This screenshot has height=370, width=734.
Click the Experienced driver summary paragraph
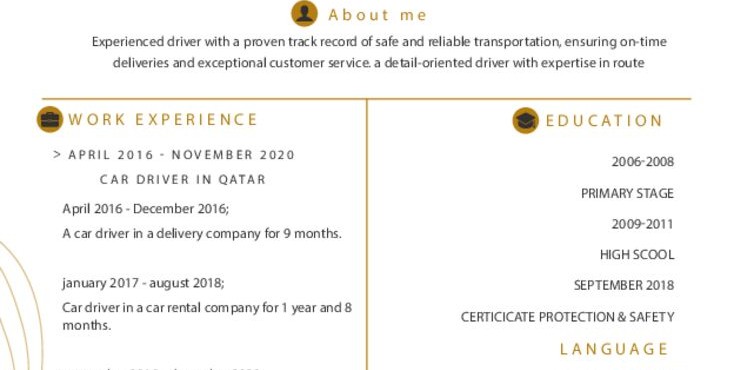379,52
